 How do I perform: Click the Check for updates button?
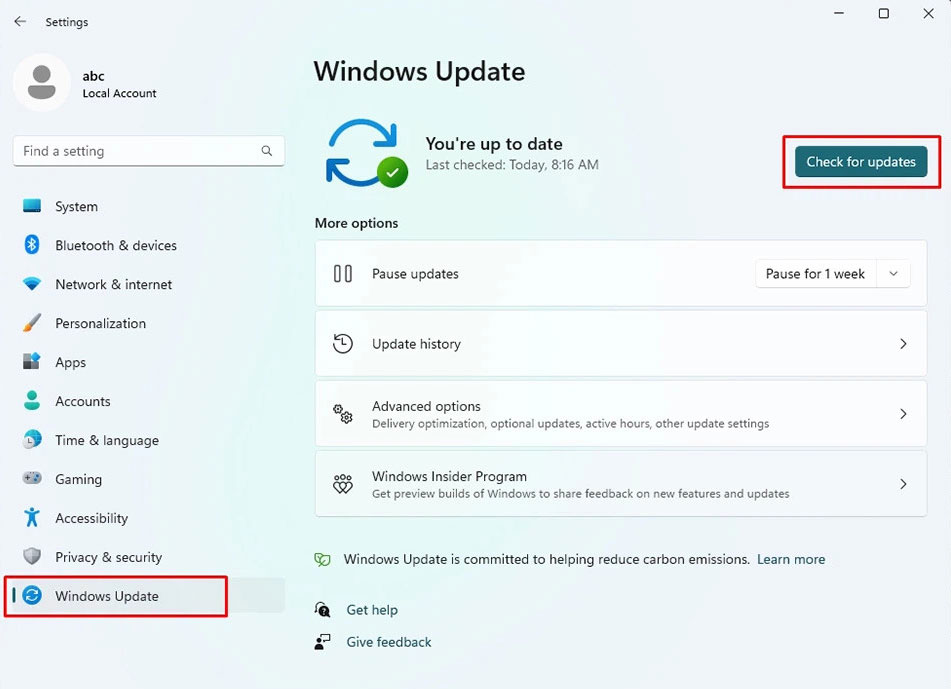click(859, 162)
